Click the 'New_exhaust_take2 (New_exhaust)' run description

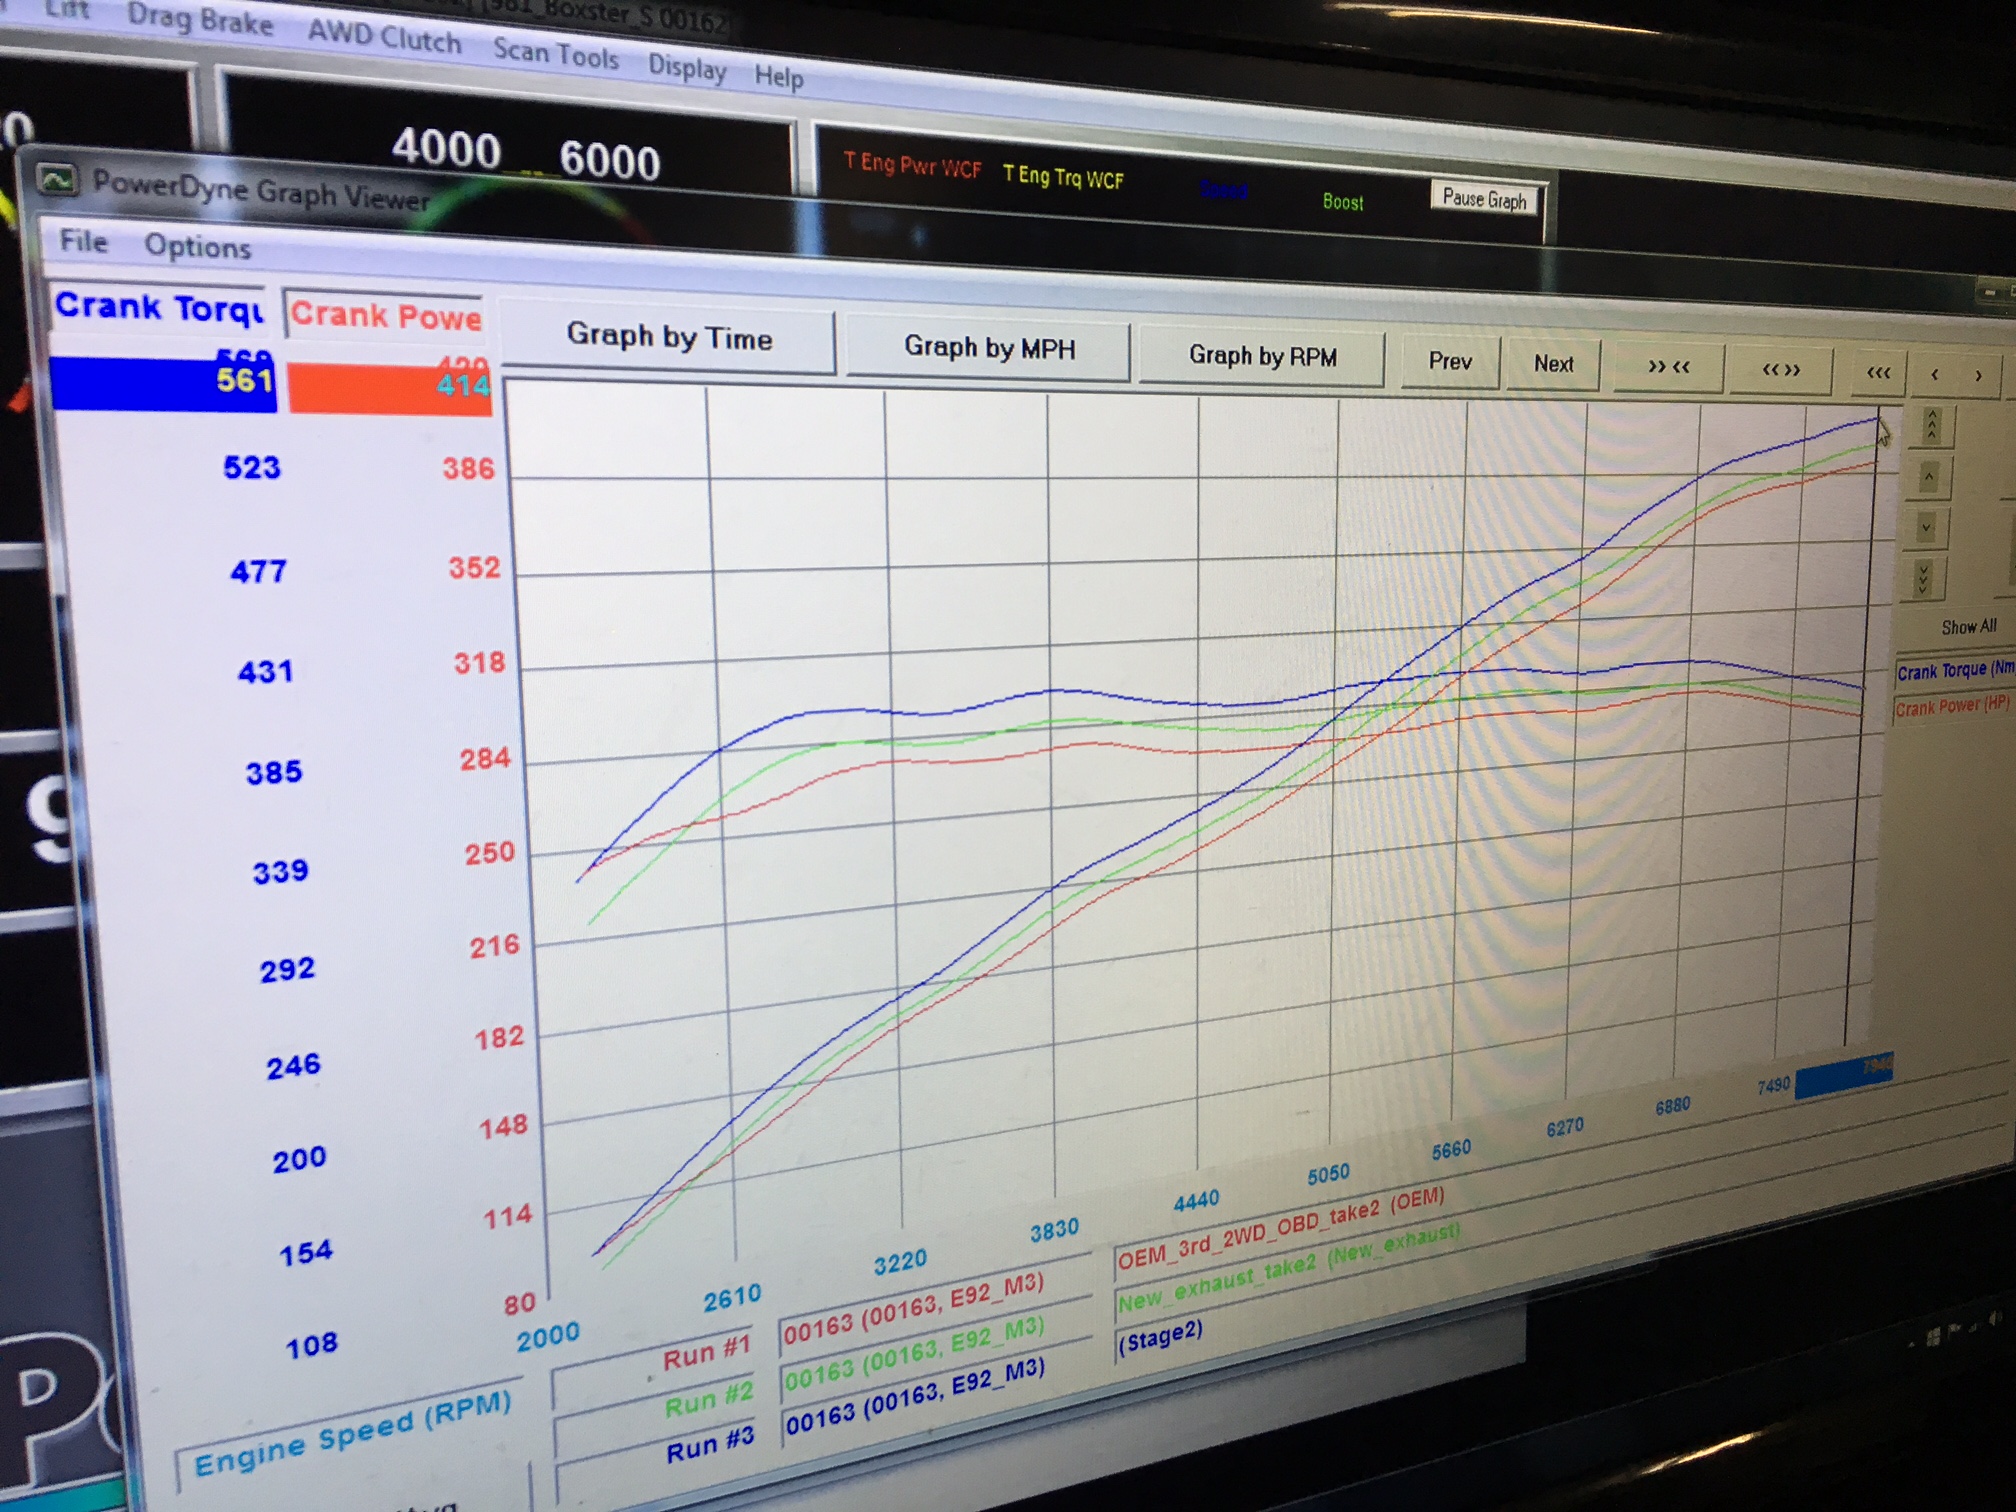click(x=1288, y=1266)
